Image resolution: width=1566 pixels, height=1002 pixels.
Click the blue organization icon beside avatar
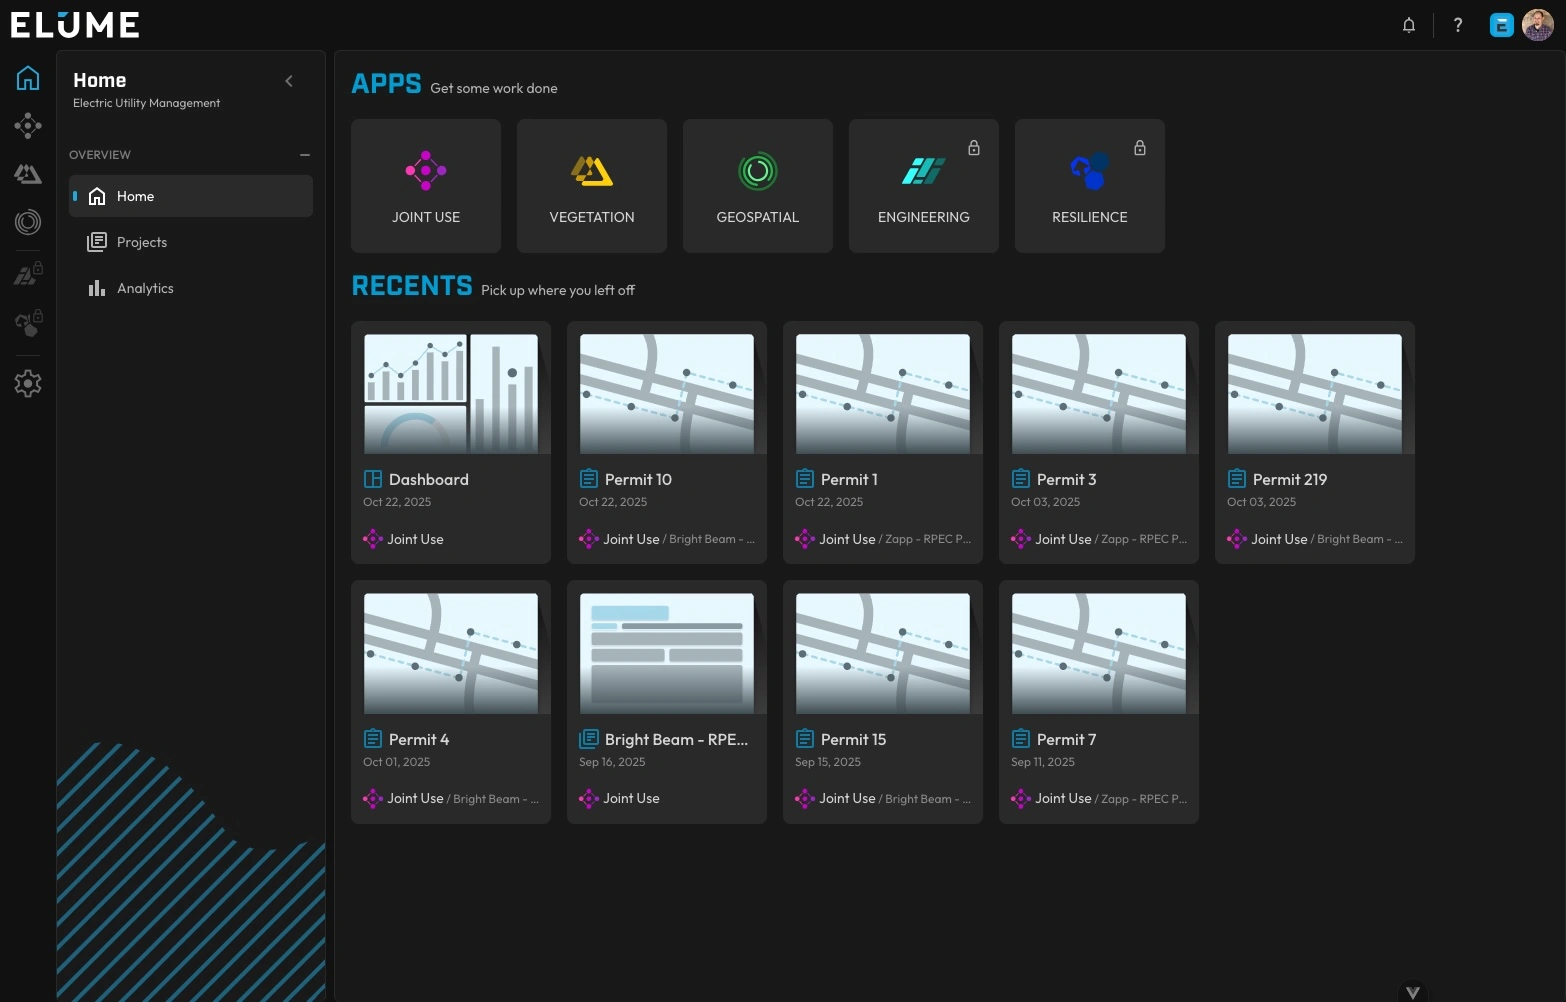click(x=1501, y=25)
